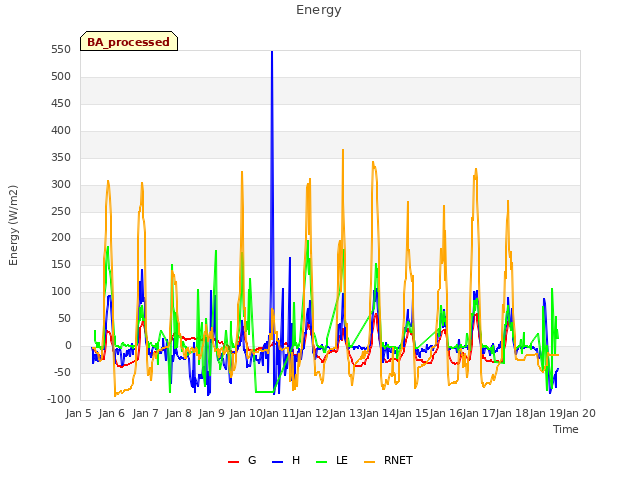Click the 100 y-axis value
The height and width of the screenshot is (480, 640).
click(61, 291)
